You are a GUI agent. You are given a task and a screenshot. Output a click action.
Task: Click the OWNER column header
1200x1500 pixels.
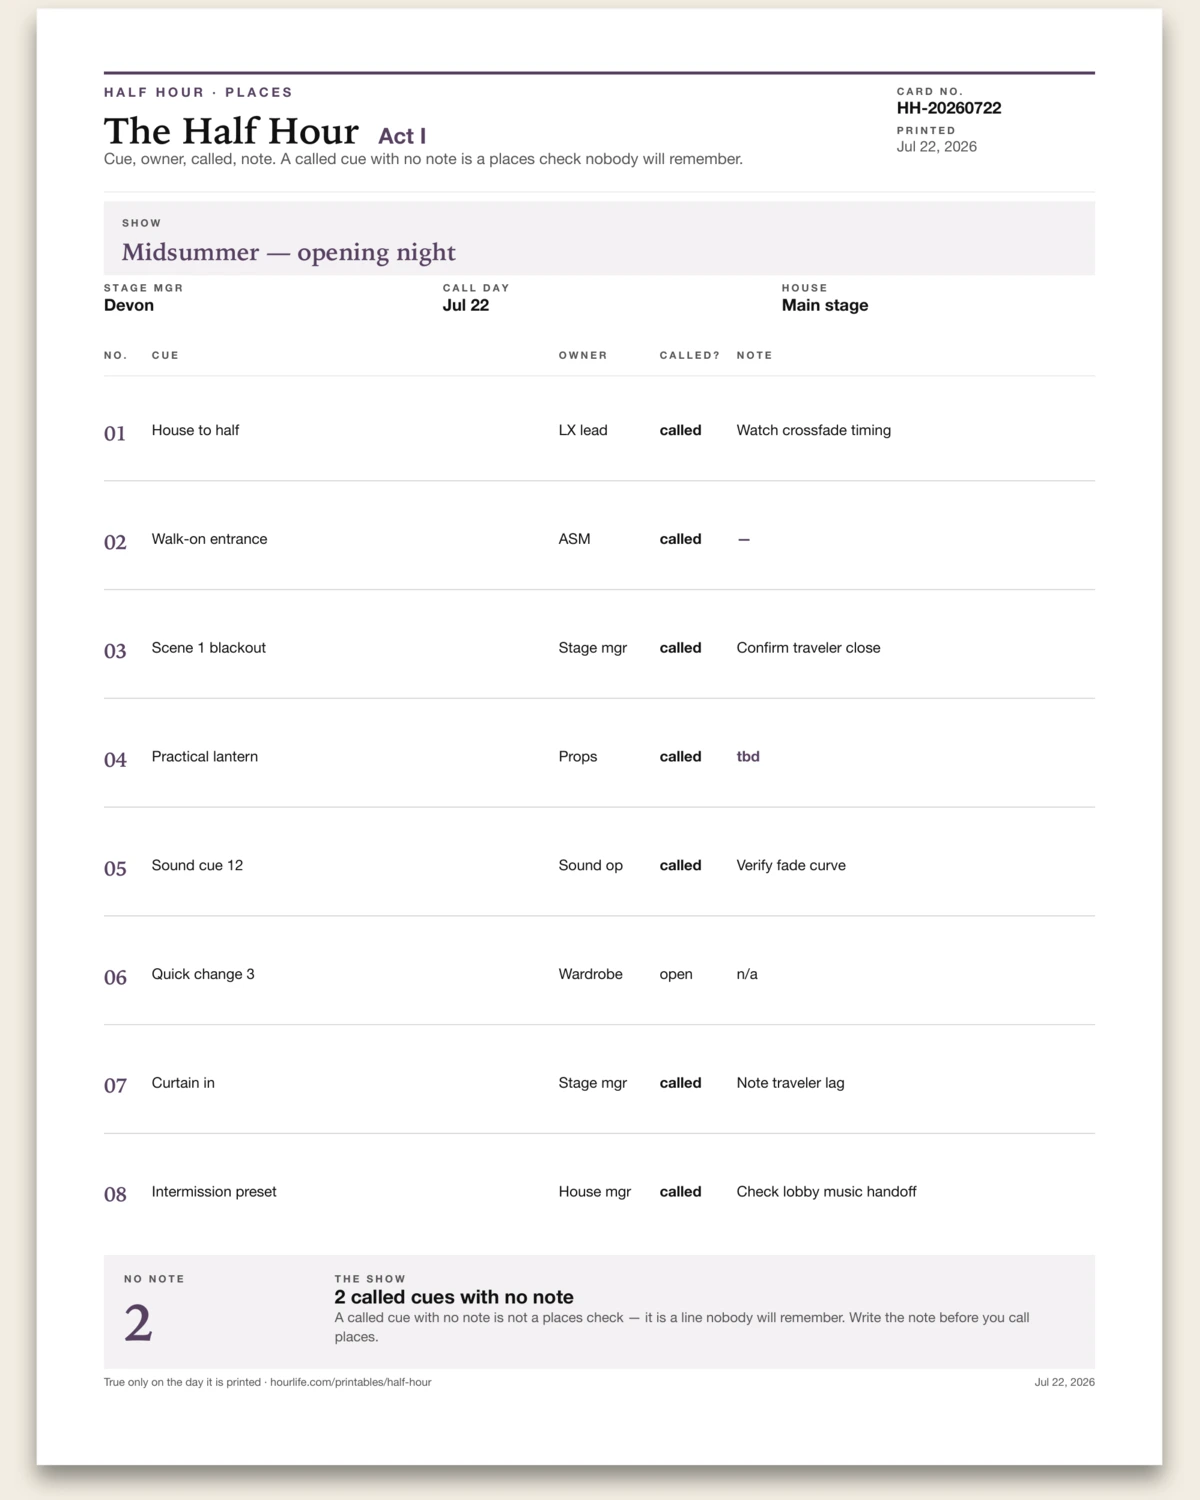583,355
